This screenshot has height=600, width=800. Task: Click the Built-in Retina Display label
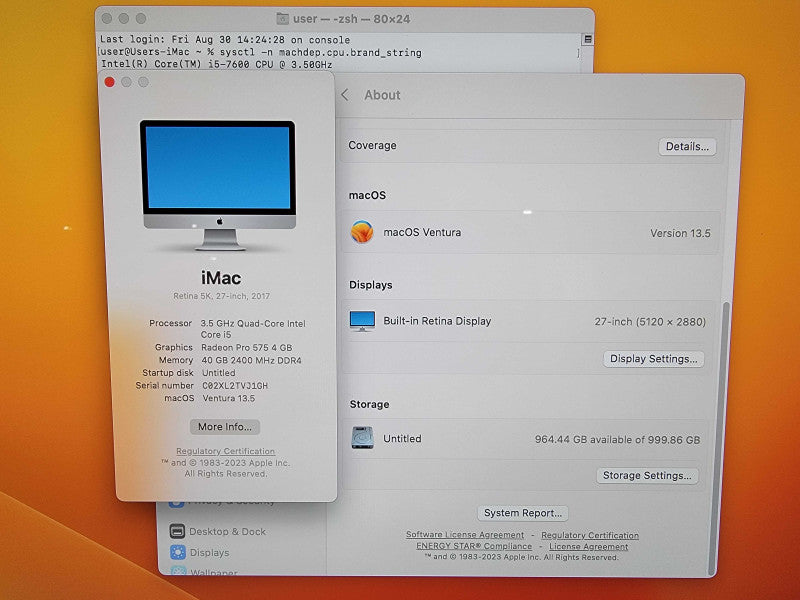[x=437, y=321]
